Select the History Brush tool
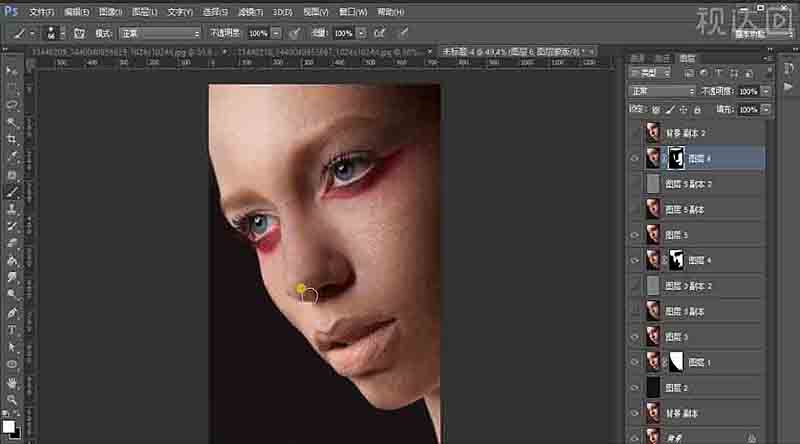Screen dimensions: 800x444 coord(12,226)
